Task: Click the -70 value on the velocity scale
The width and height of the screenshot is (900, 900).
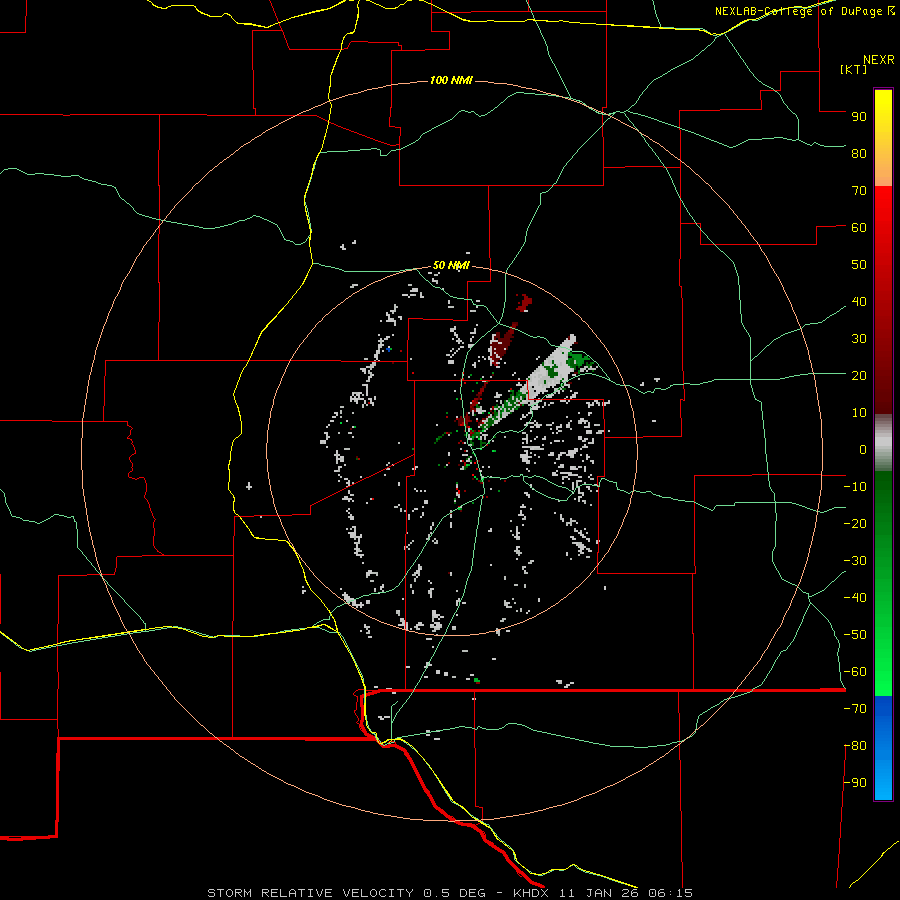Action: point(855,708)
